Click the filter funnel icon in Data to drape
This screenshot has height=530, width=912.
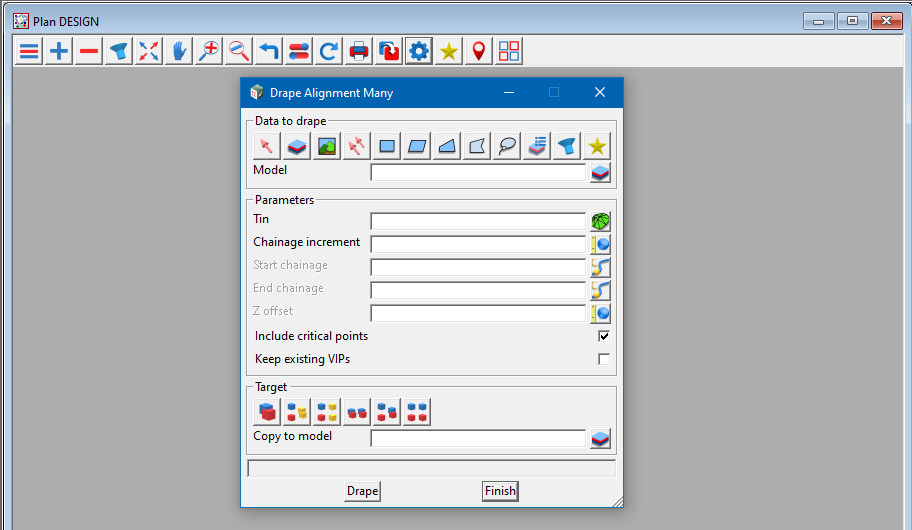click(567, 146)
